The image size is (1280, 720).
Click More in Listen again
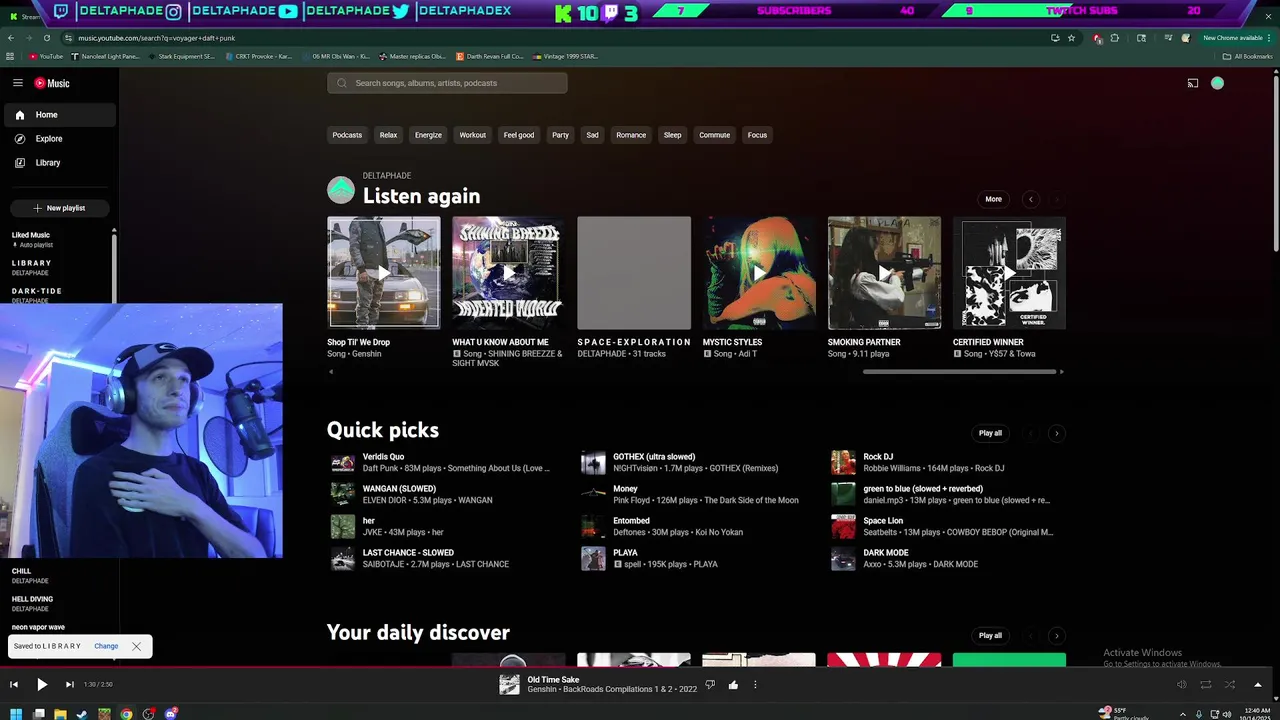pyautogui.click(x=993, y=199)
